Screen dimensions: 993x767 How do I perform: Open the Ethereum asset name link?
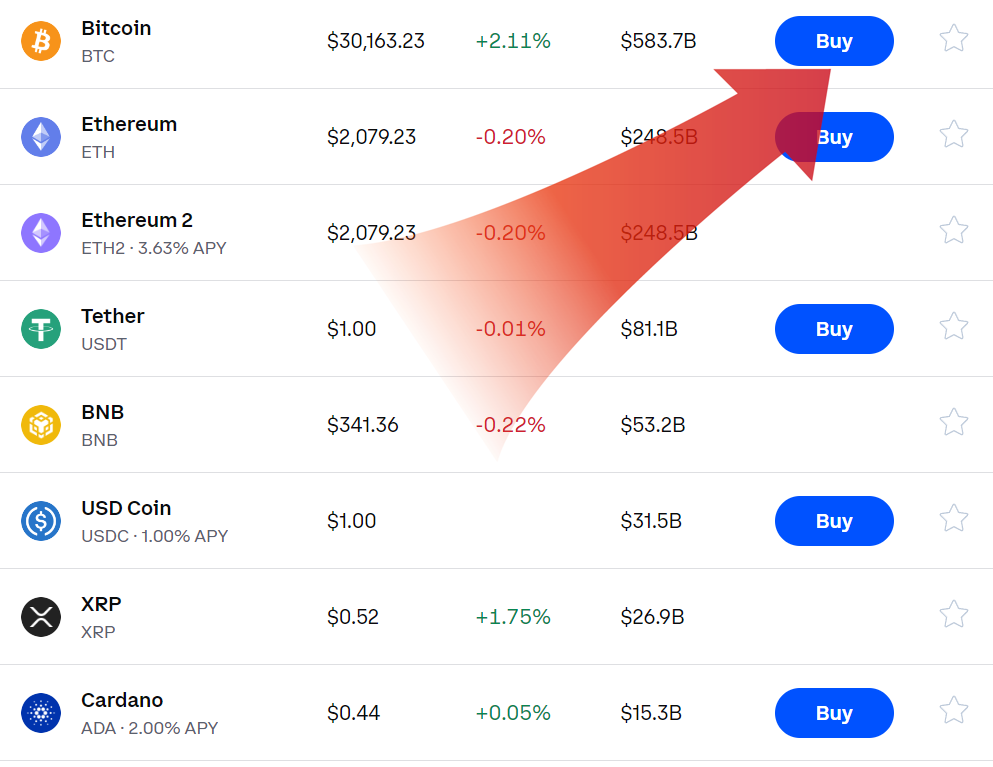[129, 125]
